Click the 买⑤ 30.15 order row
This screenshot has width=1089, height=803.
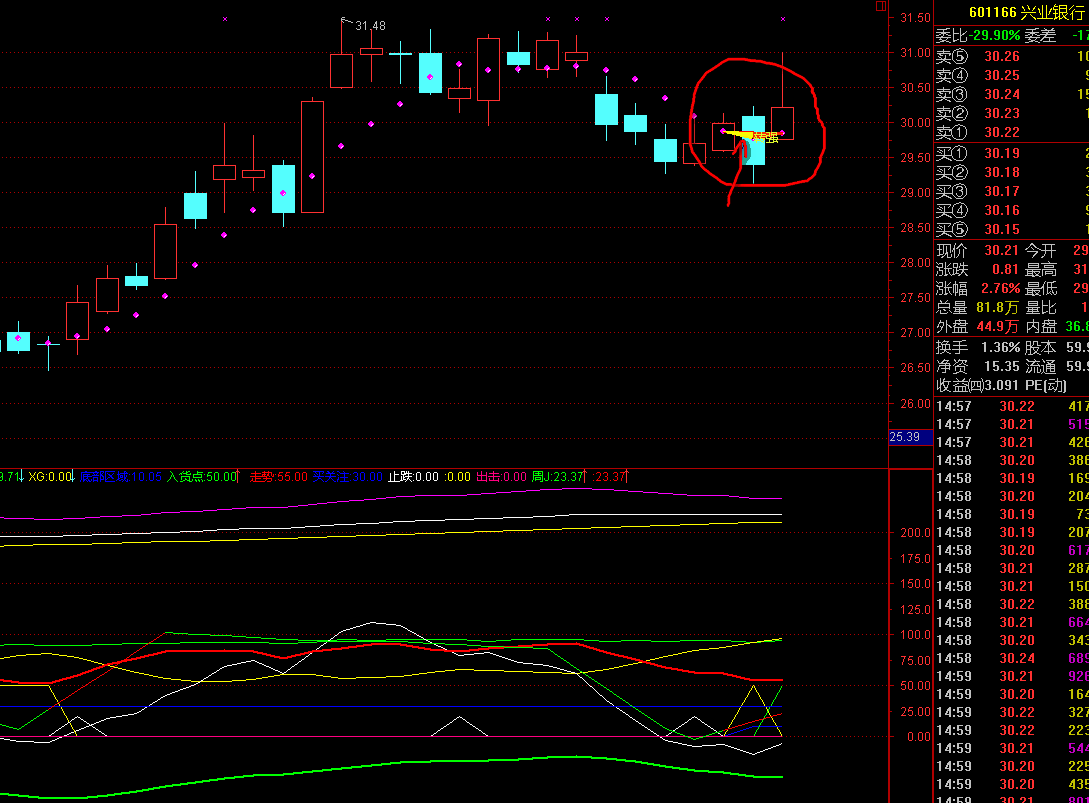(x=1011, y=229)
